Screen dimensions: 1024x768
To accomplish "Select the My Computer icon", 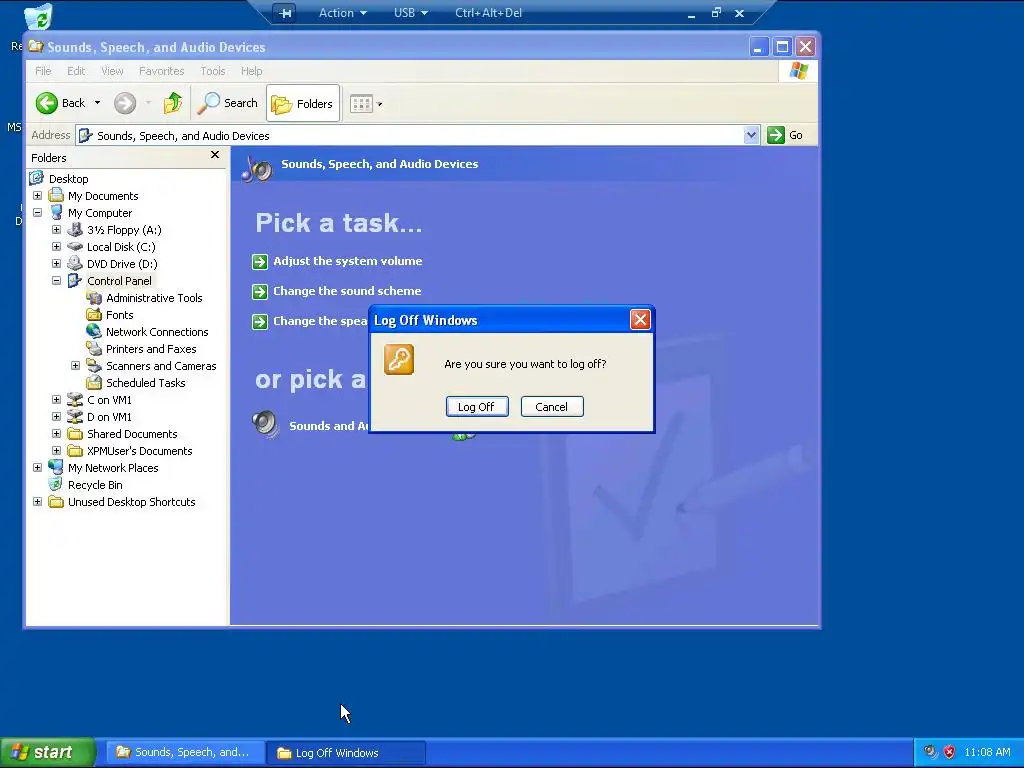I will [x=56, y=213].
